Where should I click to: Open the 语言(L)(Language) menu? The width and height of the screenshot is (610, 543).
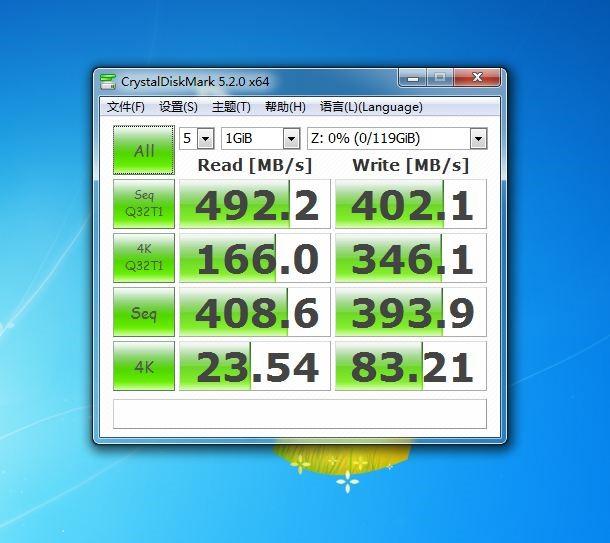click(x=371, y=107)
